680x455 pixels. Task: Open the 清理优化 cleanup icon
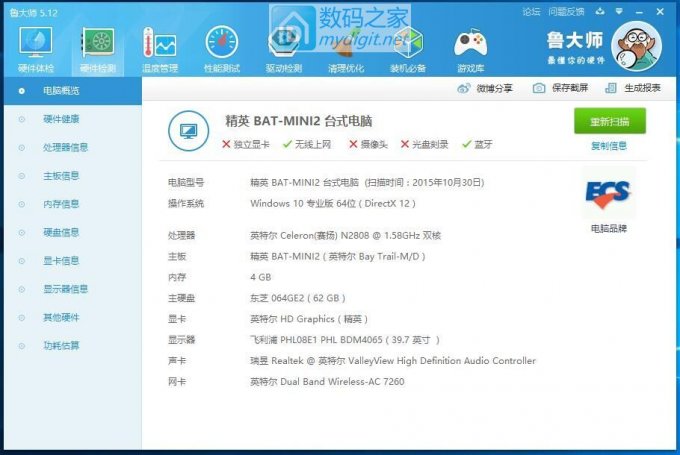[346, 44]
